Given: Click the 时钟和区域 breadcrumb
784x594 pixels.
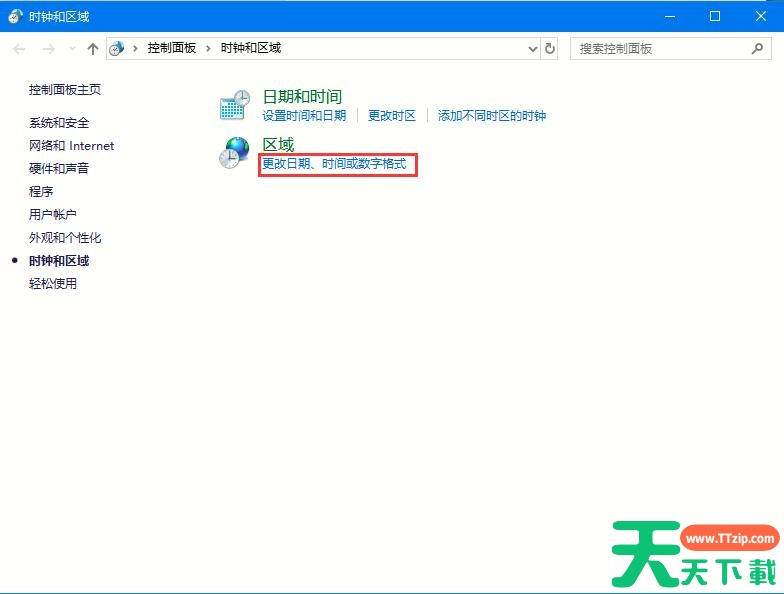Looking at the screenshot, I should pyautogui.click(x=251, y=48).
